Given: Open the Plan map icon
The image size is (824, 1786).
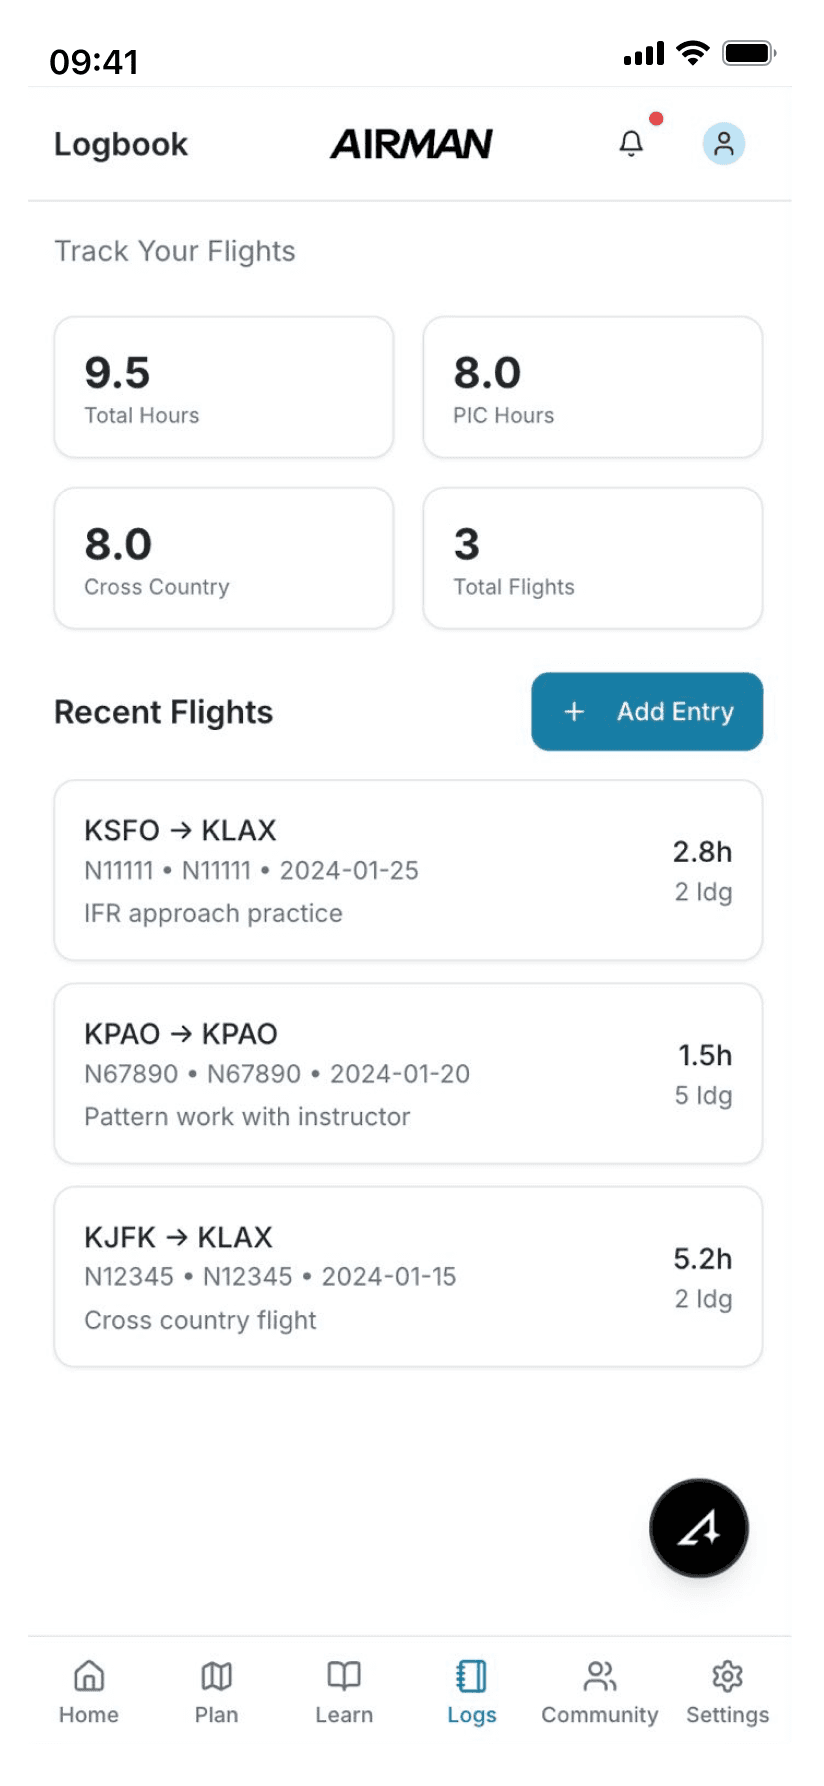Looking at the screenshot, I should tap(217, 1676).
